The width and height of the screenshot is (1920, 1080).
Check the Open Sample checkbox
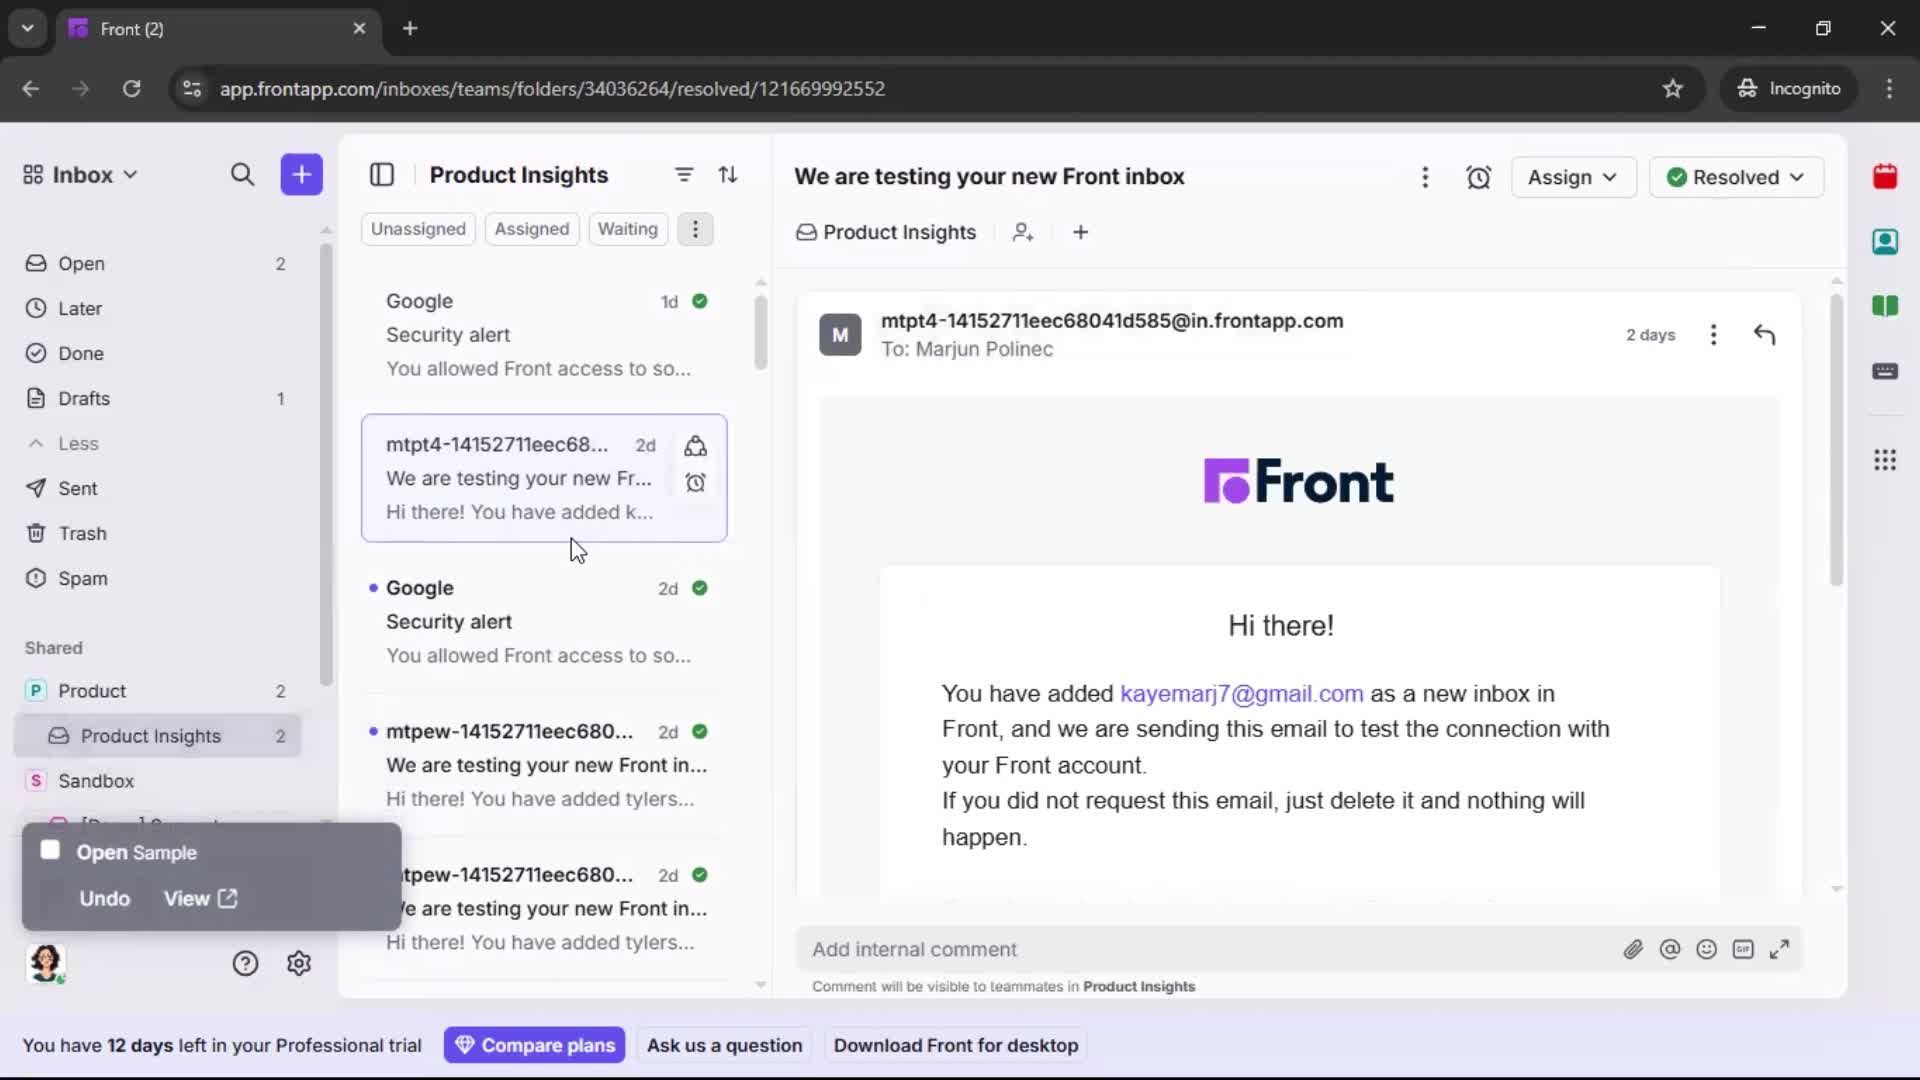click(50, 851)
